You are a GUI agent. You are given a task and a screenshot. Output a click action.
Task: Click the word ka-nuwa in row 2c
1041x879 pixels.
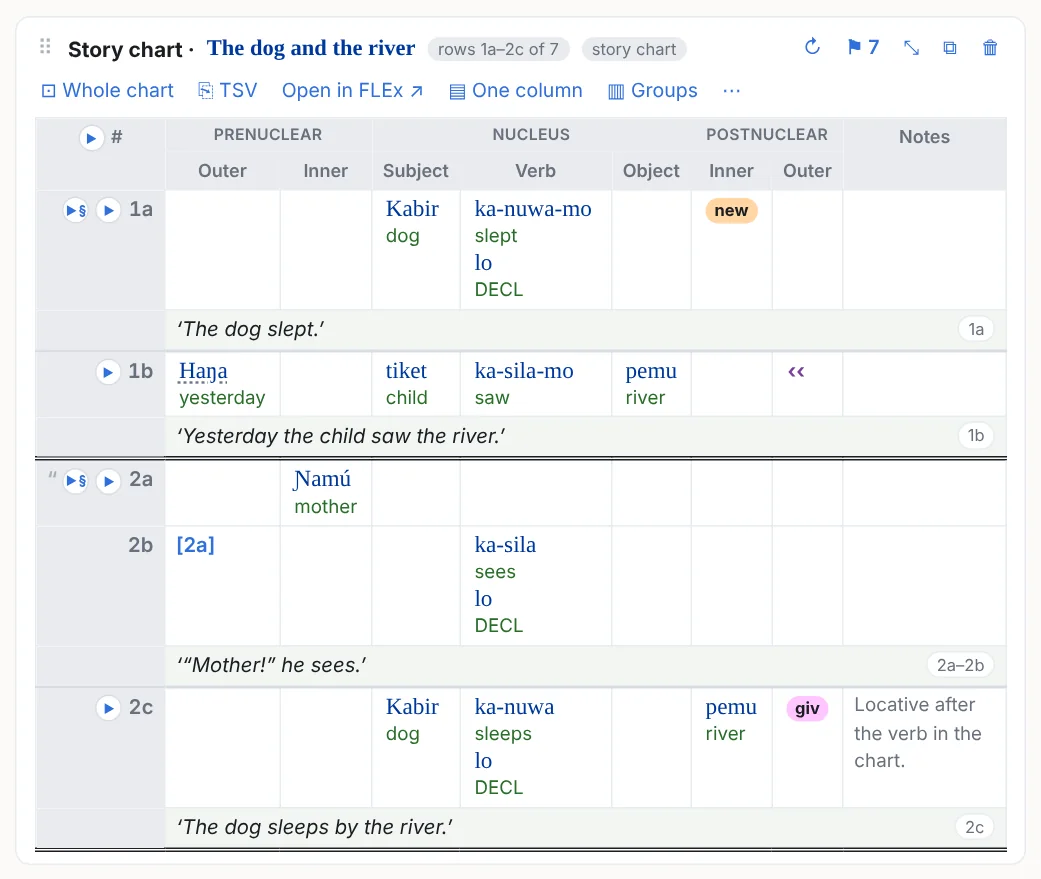click(x=515, y=707)
